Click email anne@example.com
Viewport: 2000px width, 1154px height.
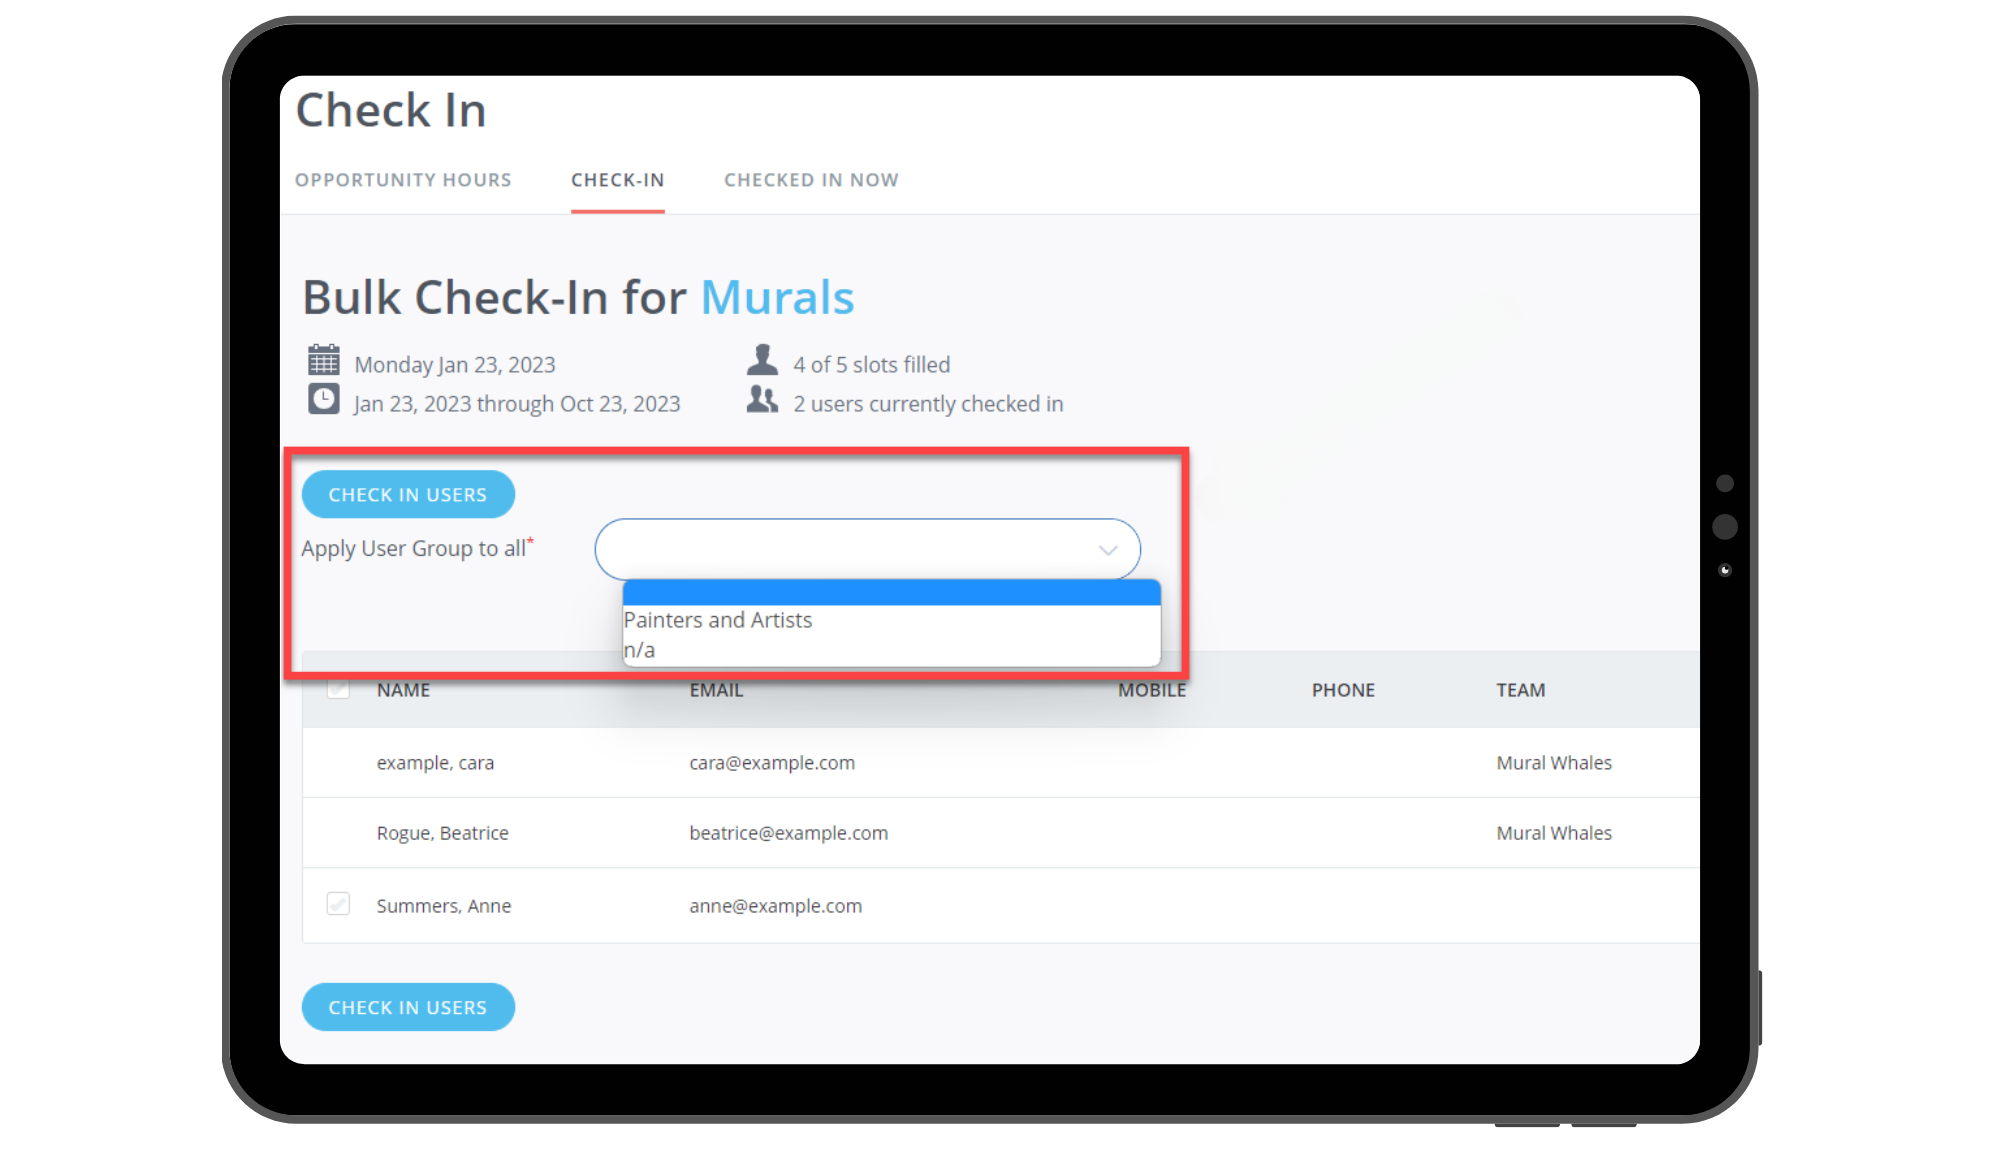coord(775,906)
